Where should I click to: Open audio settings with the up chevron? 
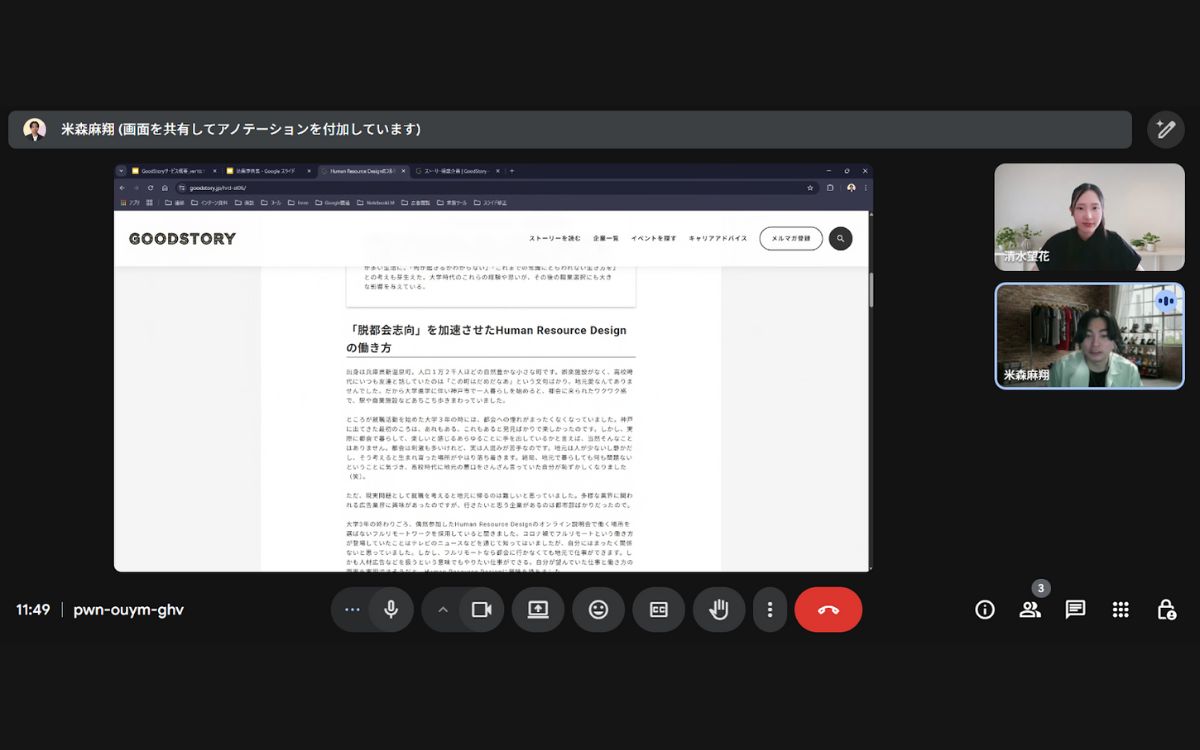point(442,610)
